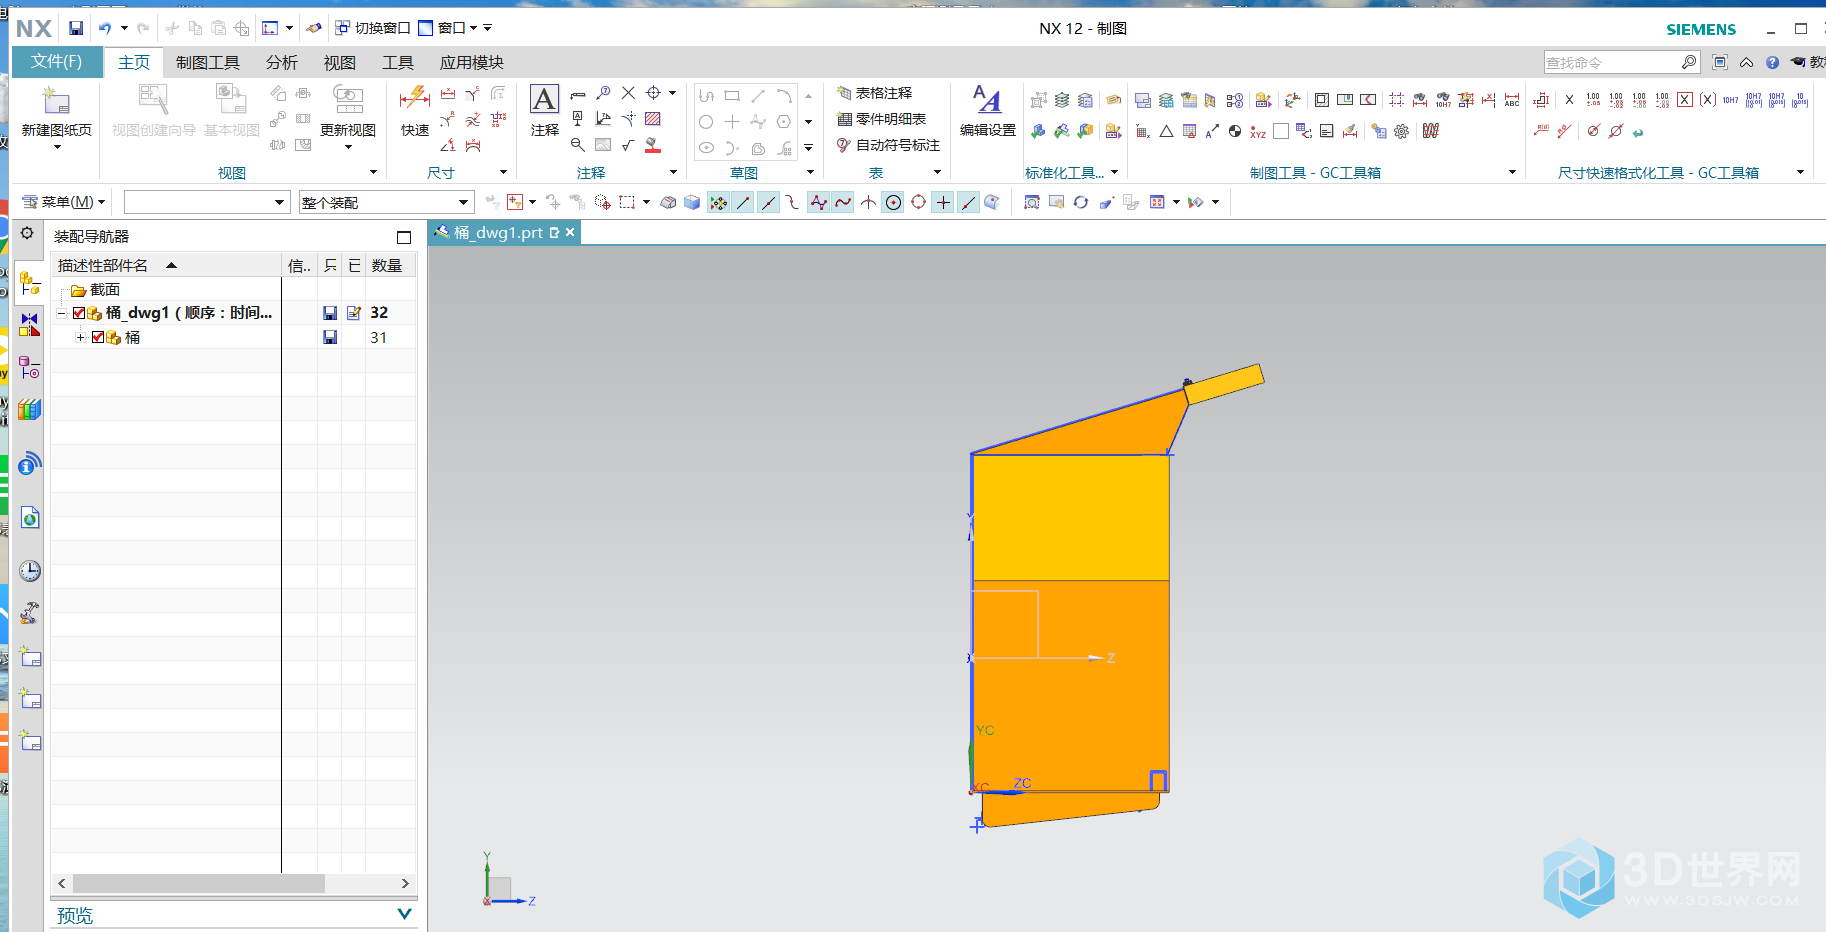Click the 新建图纸页 new sheet icon
Viewport: 1826px width, 932px height.
coord(56,101)
